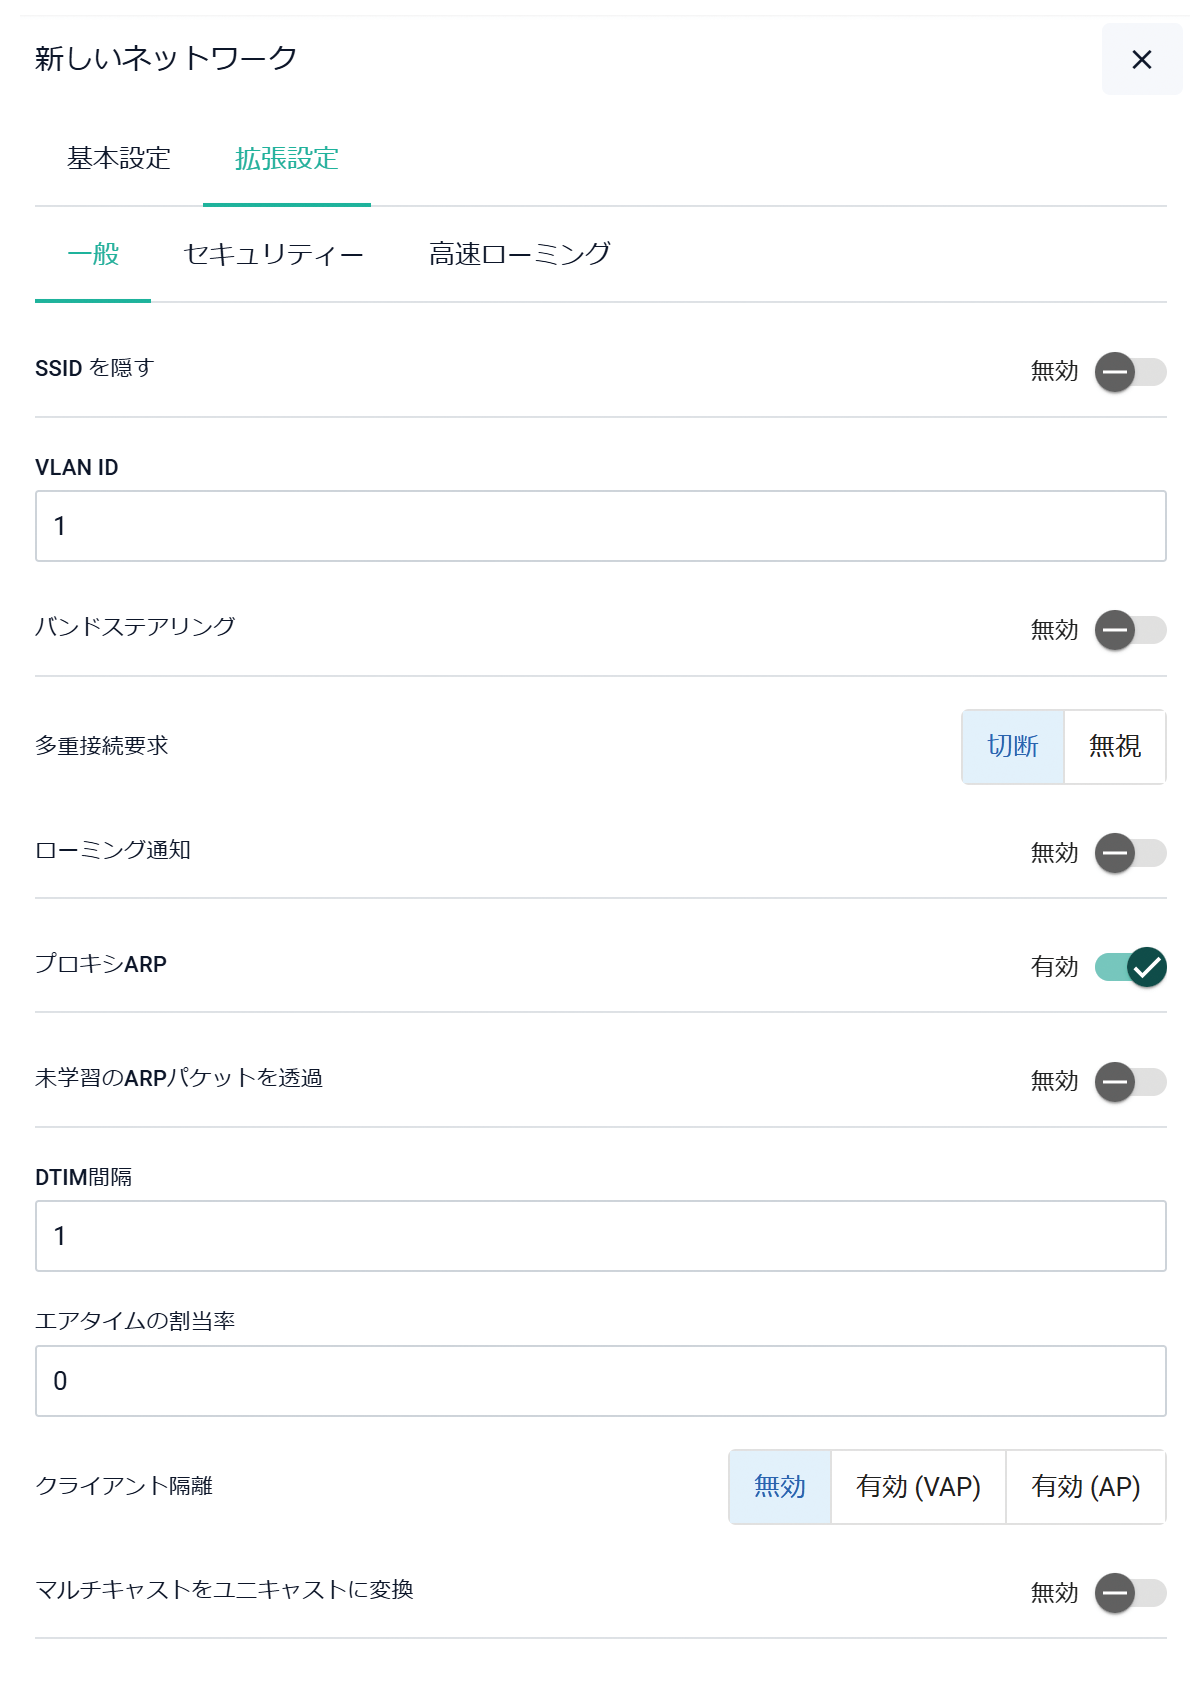
Task: Open the セキュリティー sub-tab
Action: pos(273,255)
